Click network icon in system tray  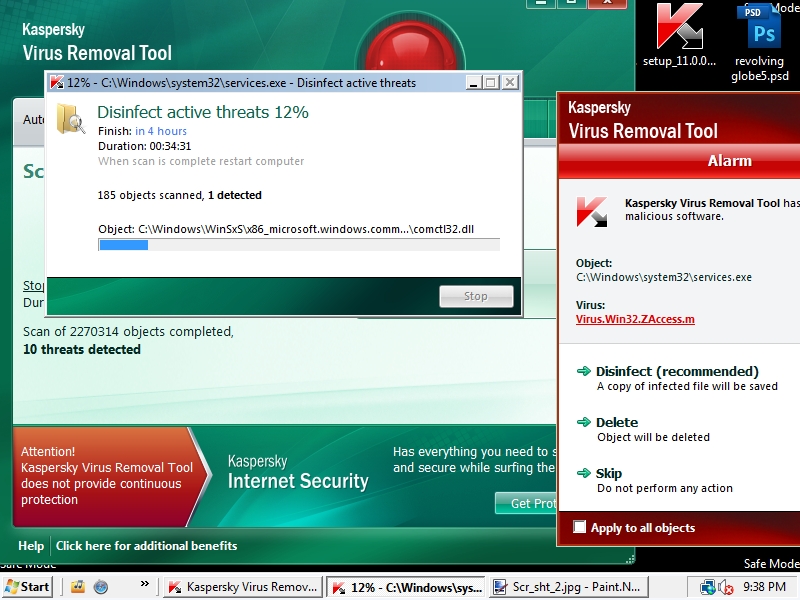point(707,587)
